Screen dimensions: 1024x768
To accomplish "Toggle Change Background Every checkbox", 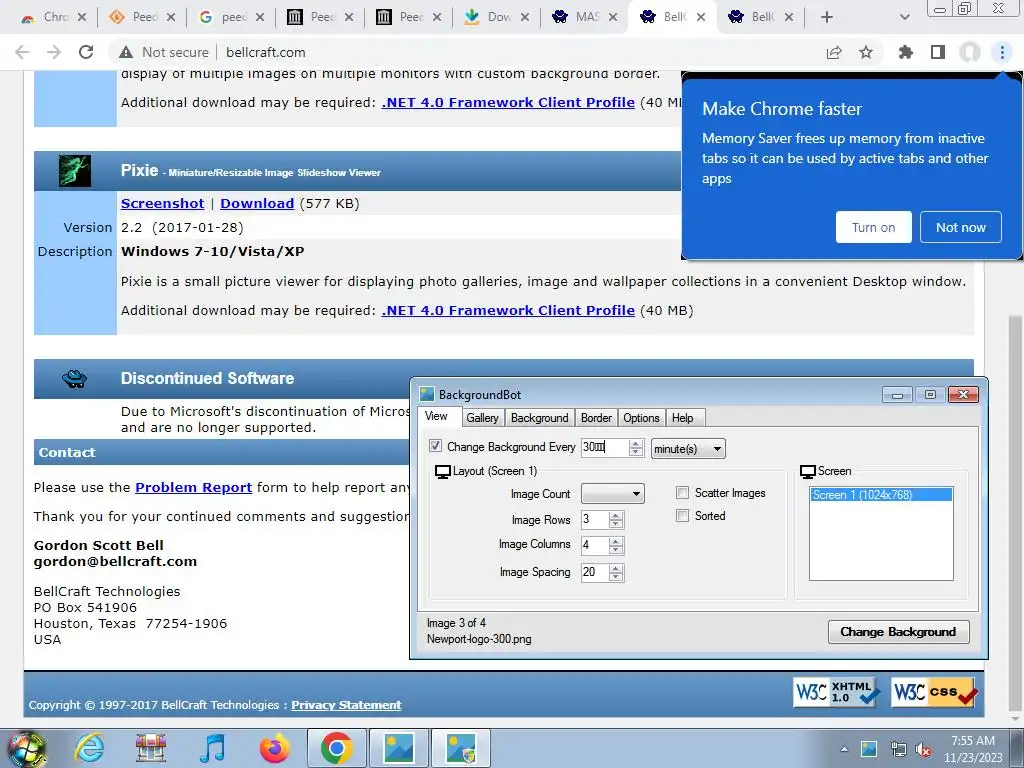I will tap(436, 446).
